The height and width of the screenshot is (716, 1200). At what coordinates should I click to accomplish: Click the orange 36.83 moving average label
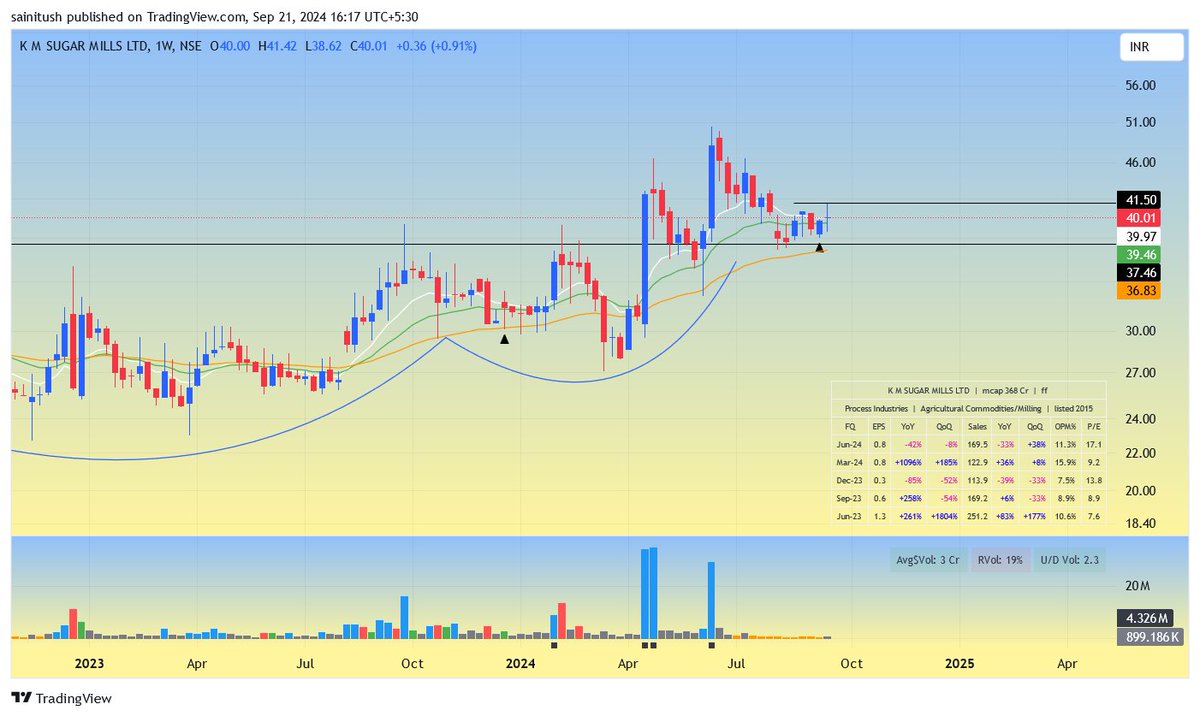pos(1141,289)
